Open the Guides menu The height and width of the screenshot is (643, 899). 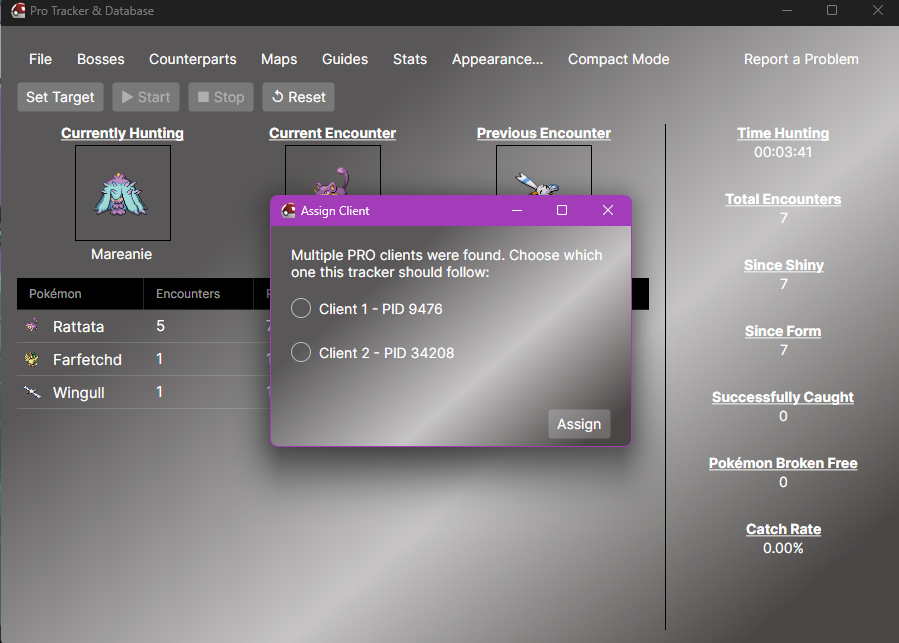[345, 59]
